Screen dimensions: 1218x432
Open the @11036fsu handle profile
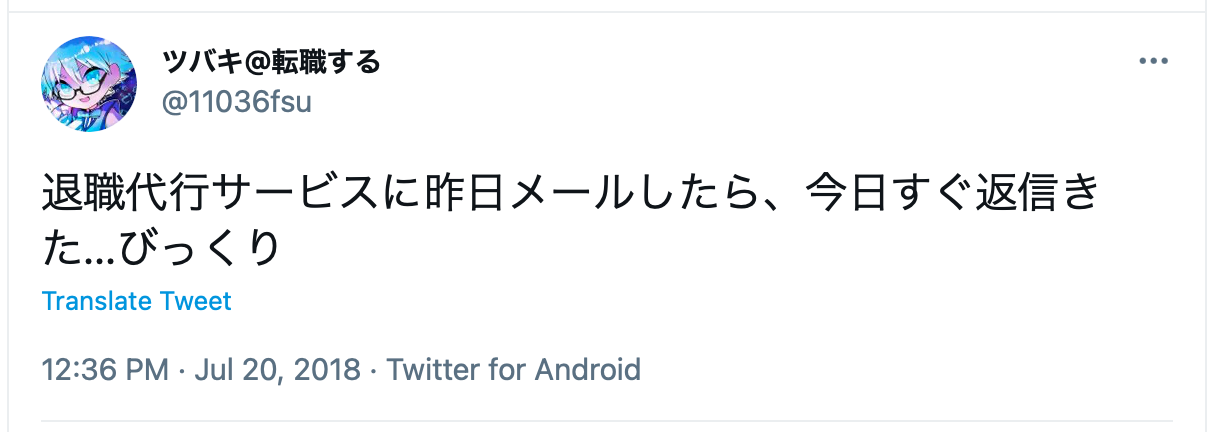pyautogui.click(x=237, y=102)
